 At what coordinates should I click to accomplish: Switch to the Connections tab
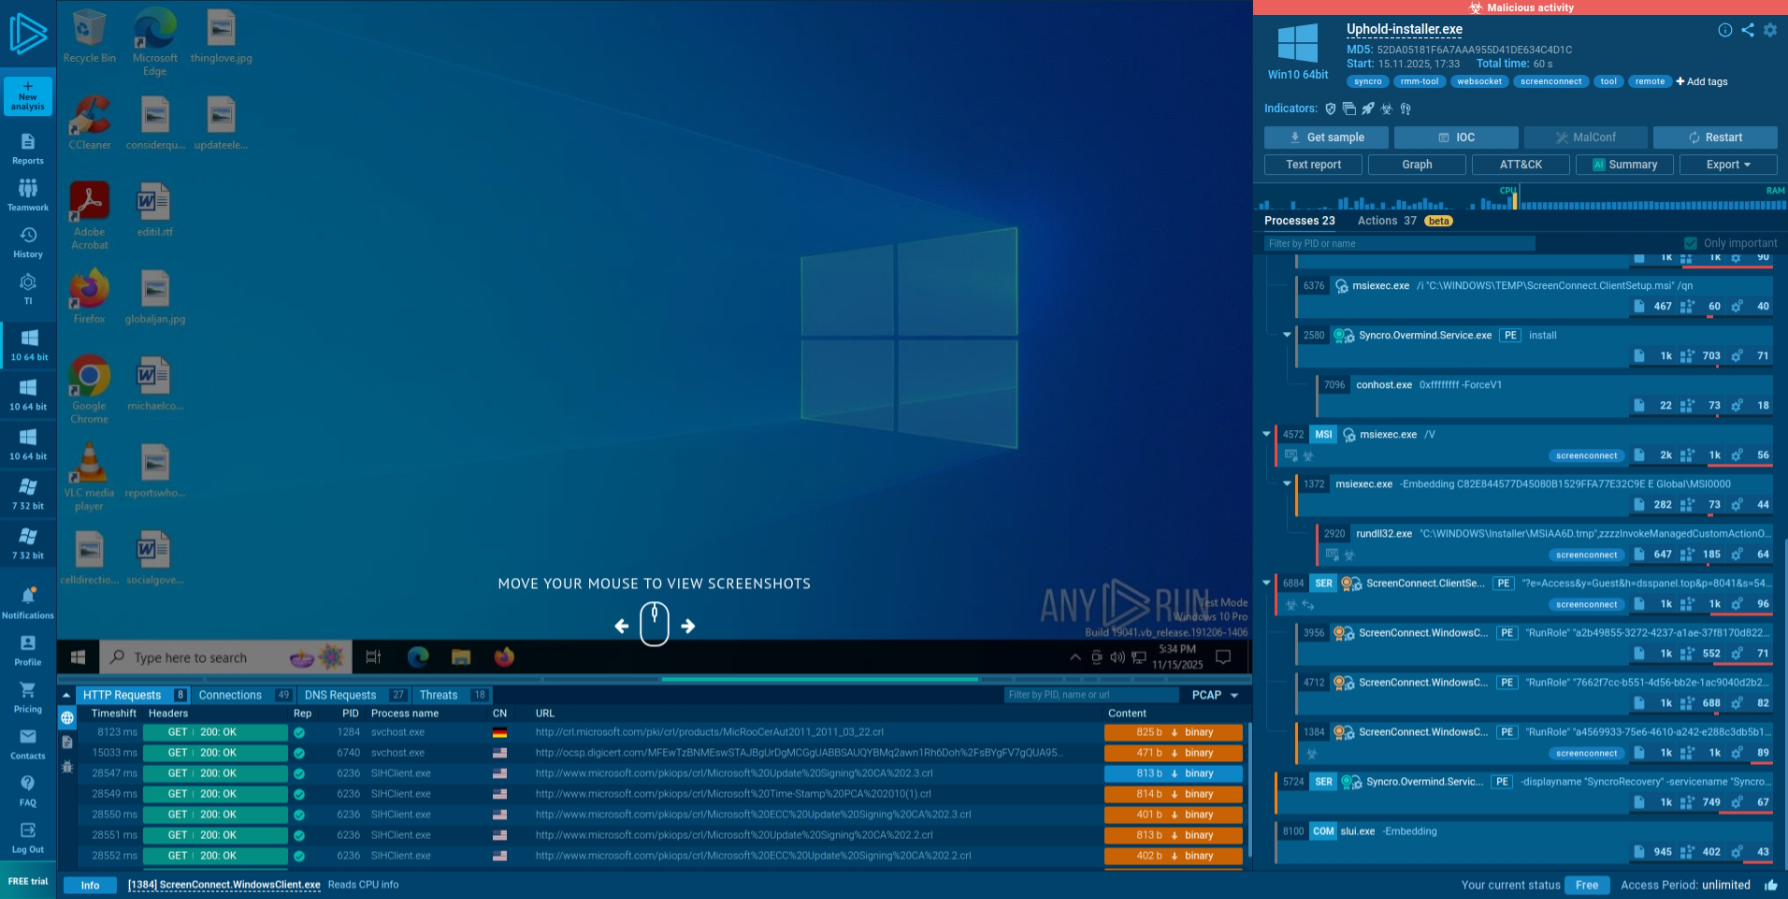point(244,695)
